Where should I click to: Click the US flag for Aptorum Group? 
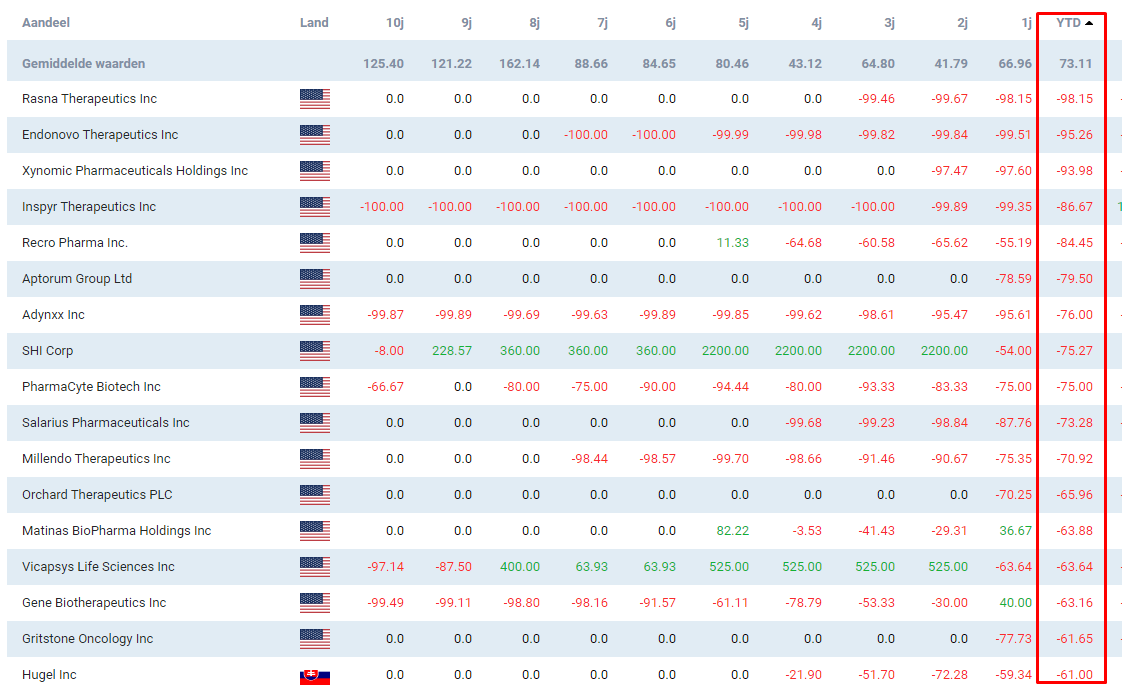pyautogui.click(x=315, y=278)
